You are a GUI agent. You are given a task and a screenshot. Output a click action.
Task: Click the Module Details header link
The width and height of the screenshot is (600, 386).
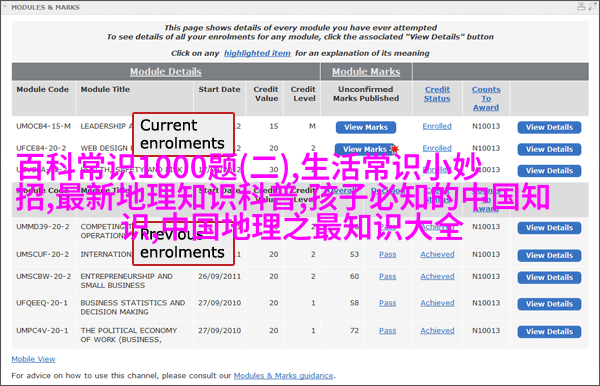166,72
